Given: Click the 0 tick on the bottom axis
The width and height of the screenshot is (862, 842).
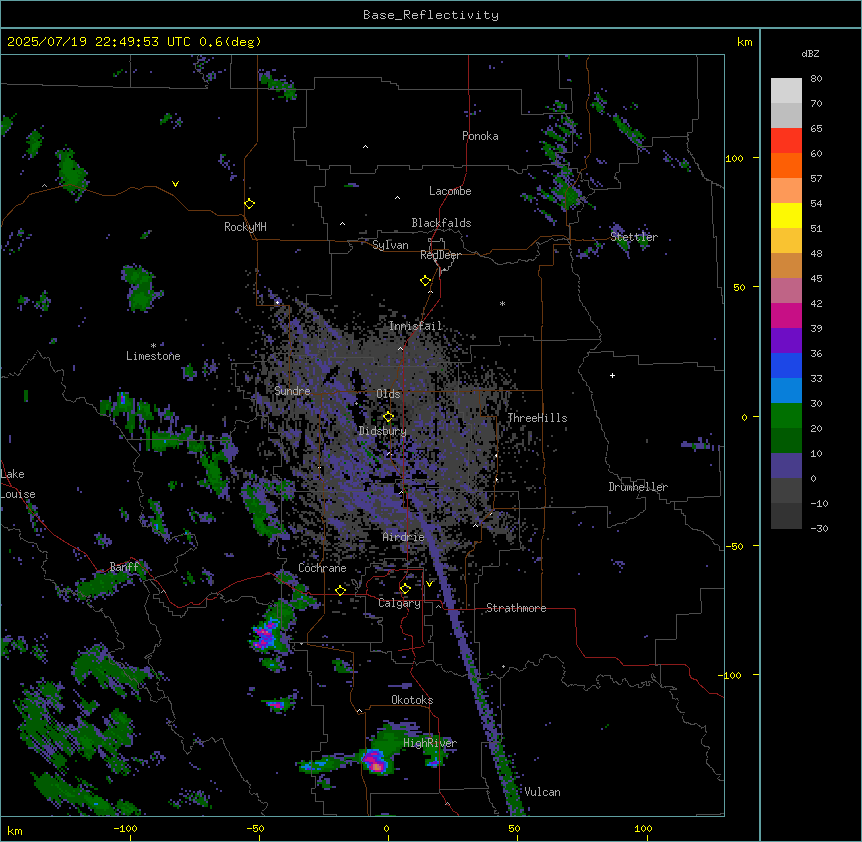Looking at the screenshot, I should [386, 828].
